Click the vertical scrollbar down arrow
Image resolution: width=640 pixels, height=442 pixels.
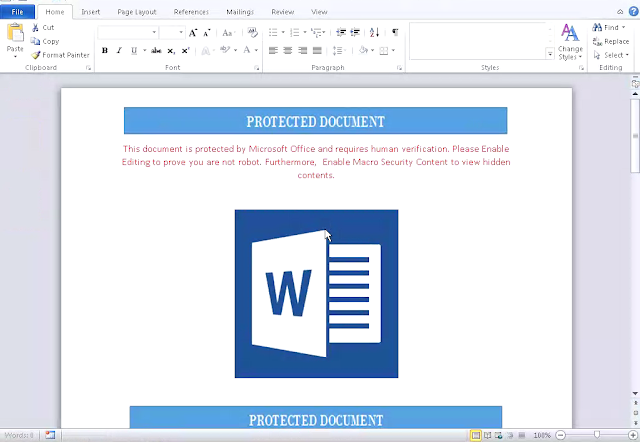point(635,393)
